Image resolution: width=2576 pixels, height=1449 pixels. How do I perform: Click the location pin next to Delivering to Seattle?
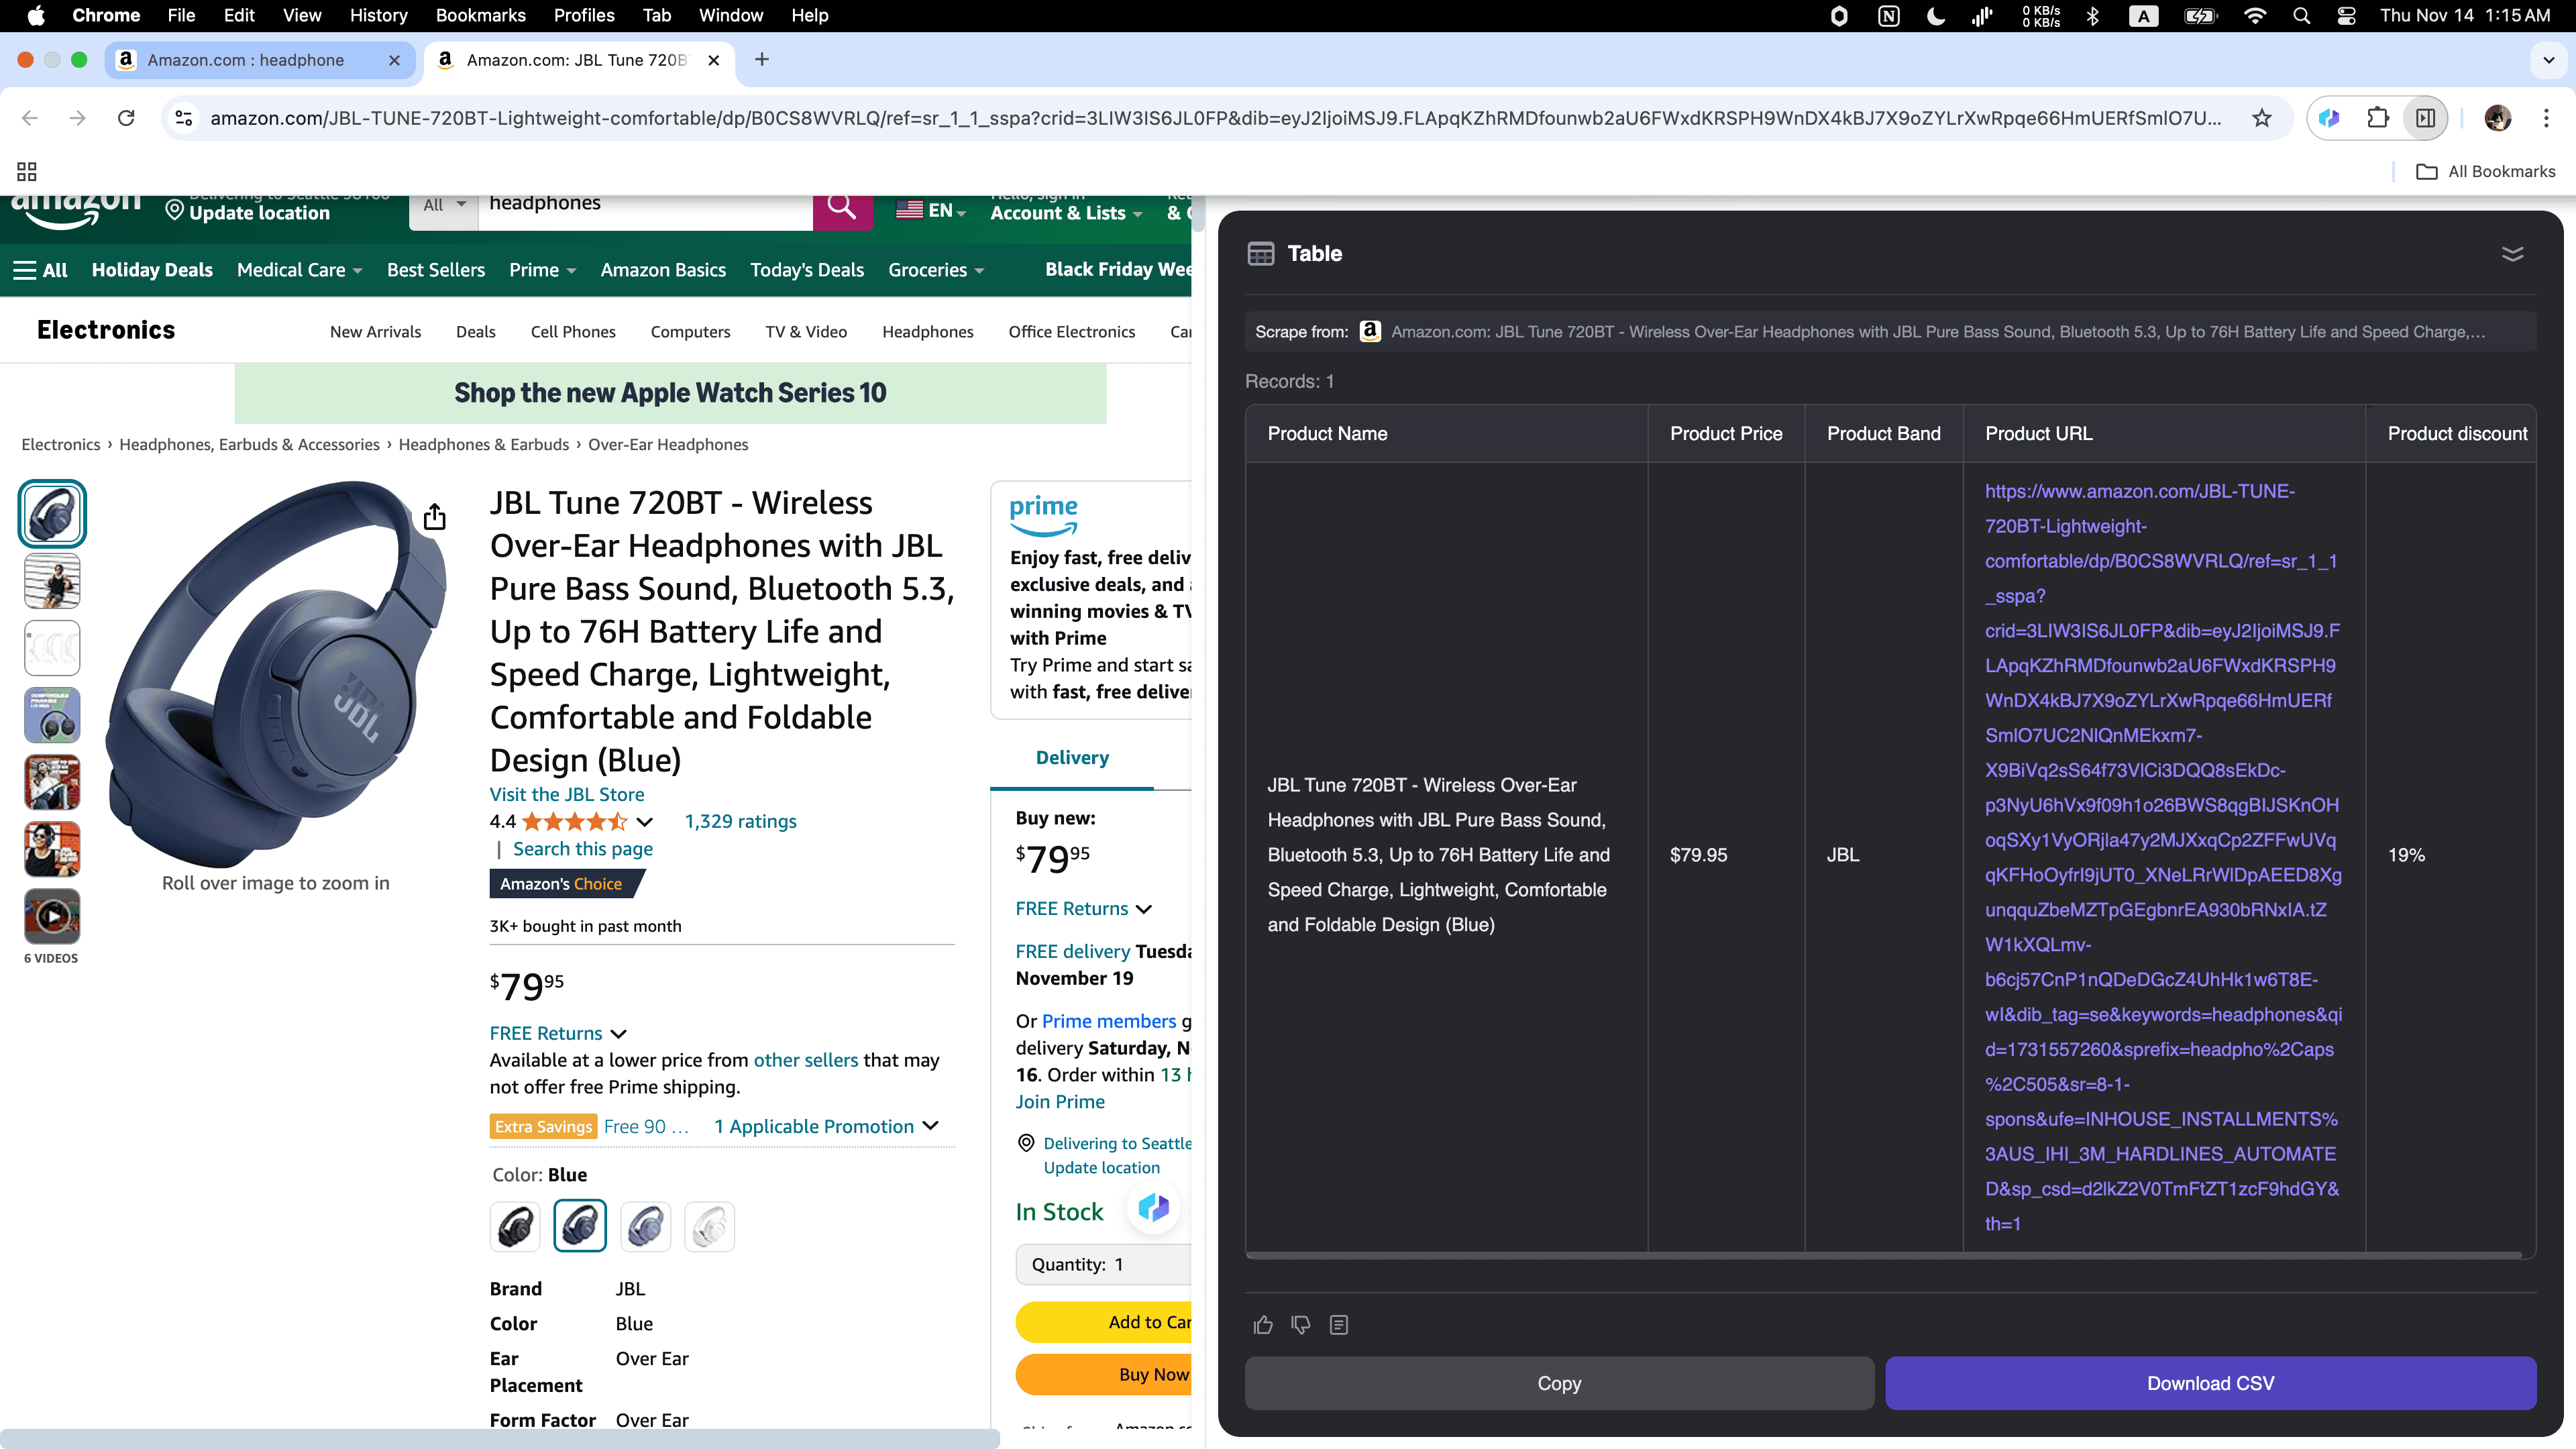pyautogui.click(x=1025, y=1143)
